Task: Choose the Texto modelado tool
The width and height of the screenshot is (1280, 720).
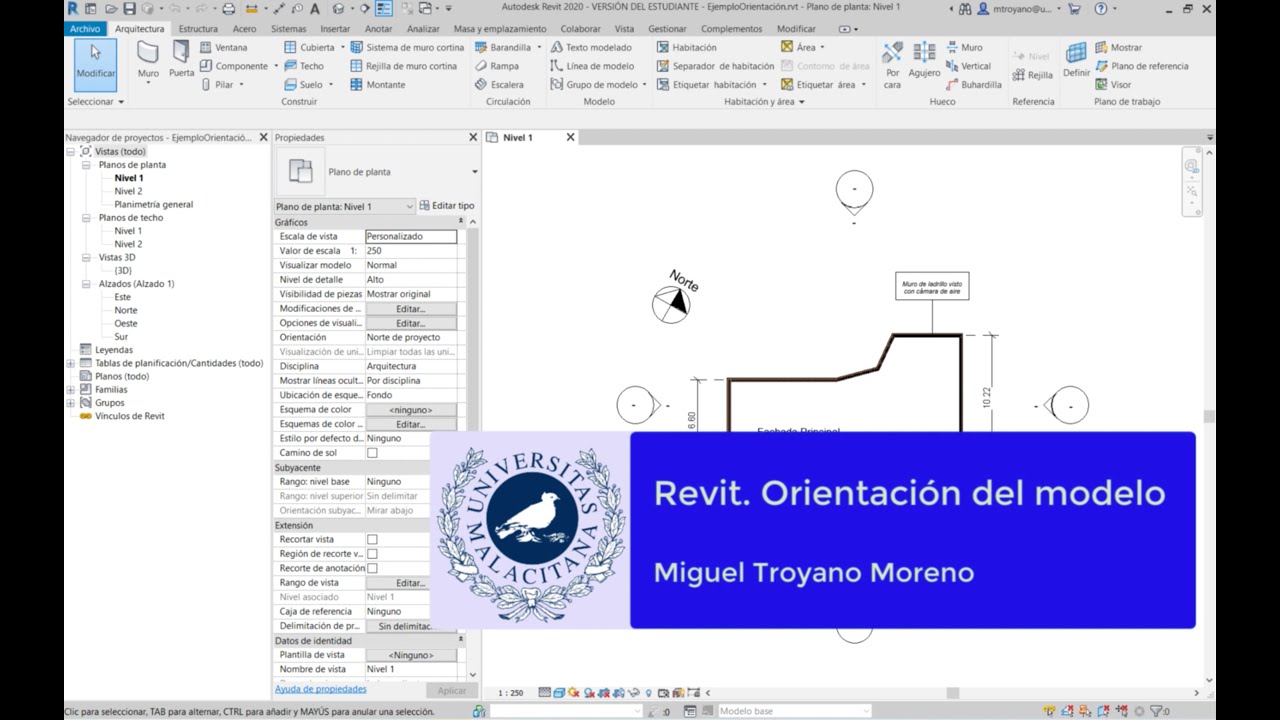Action: click(x=591, y=47)
